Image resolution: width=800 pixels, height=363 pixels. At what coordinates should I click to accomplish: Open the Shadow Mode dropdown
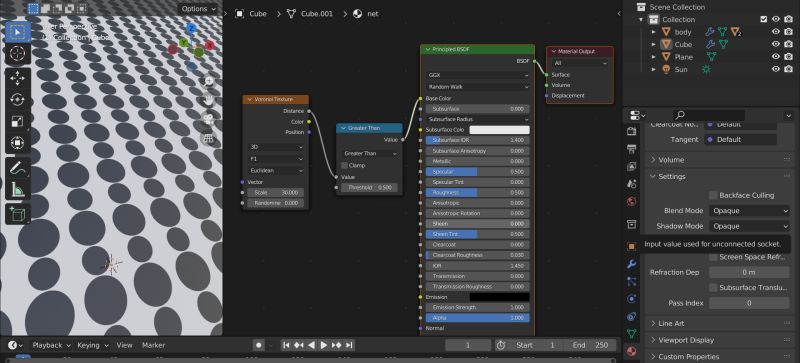749,226
